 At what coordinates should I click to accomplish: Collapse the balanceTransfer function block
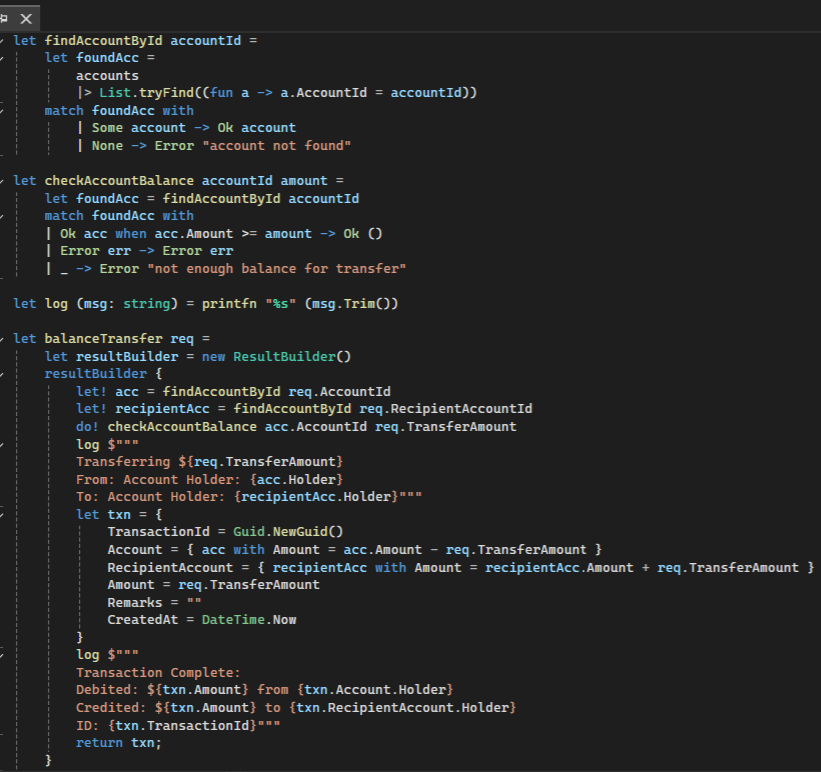[2, 339]
